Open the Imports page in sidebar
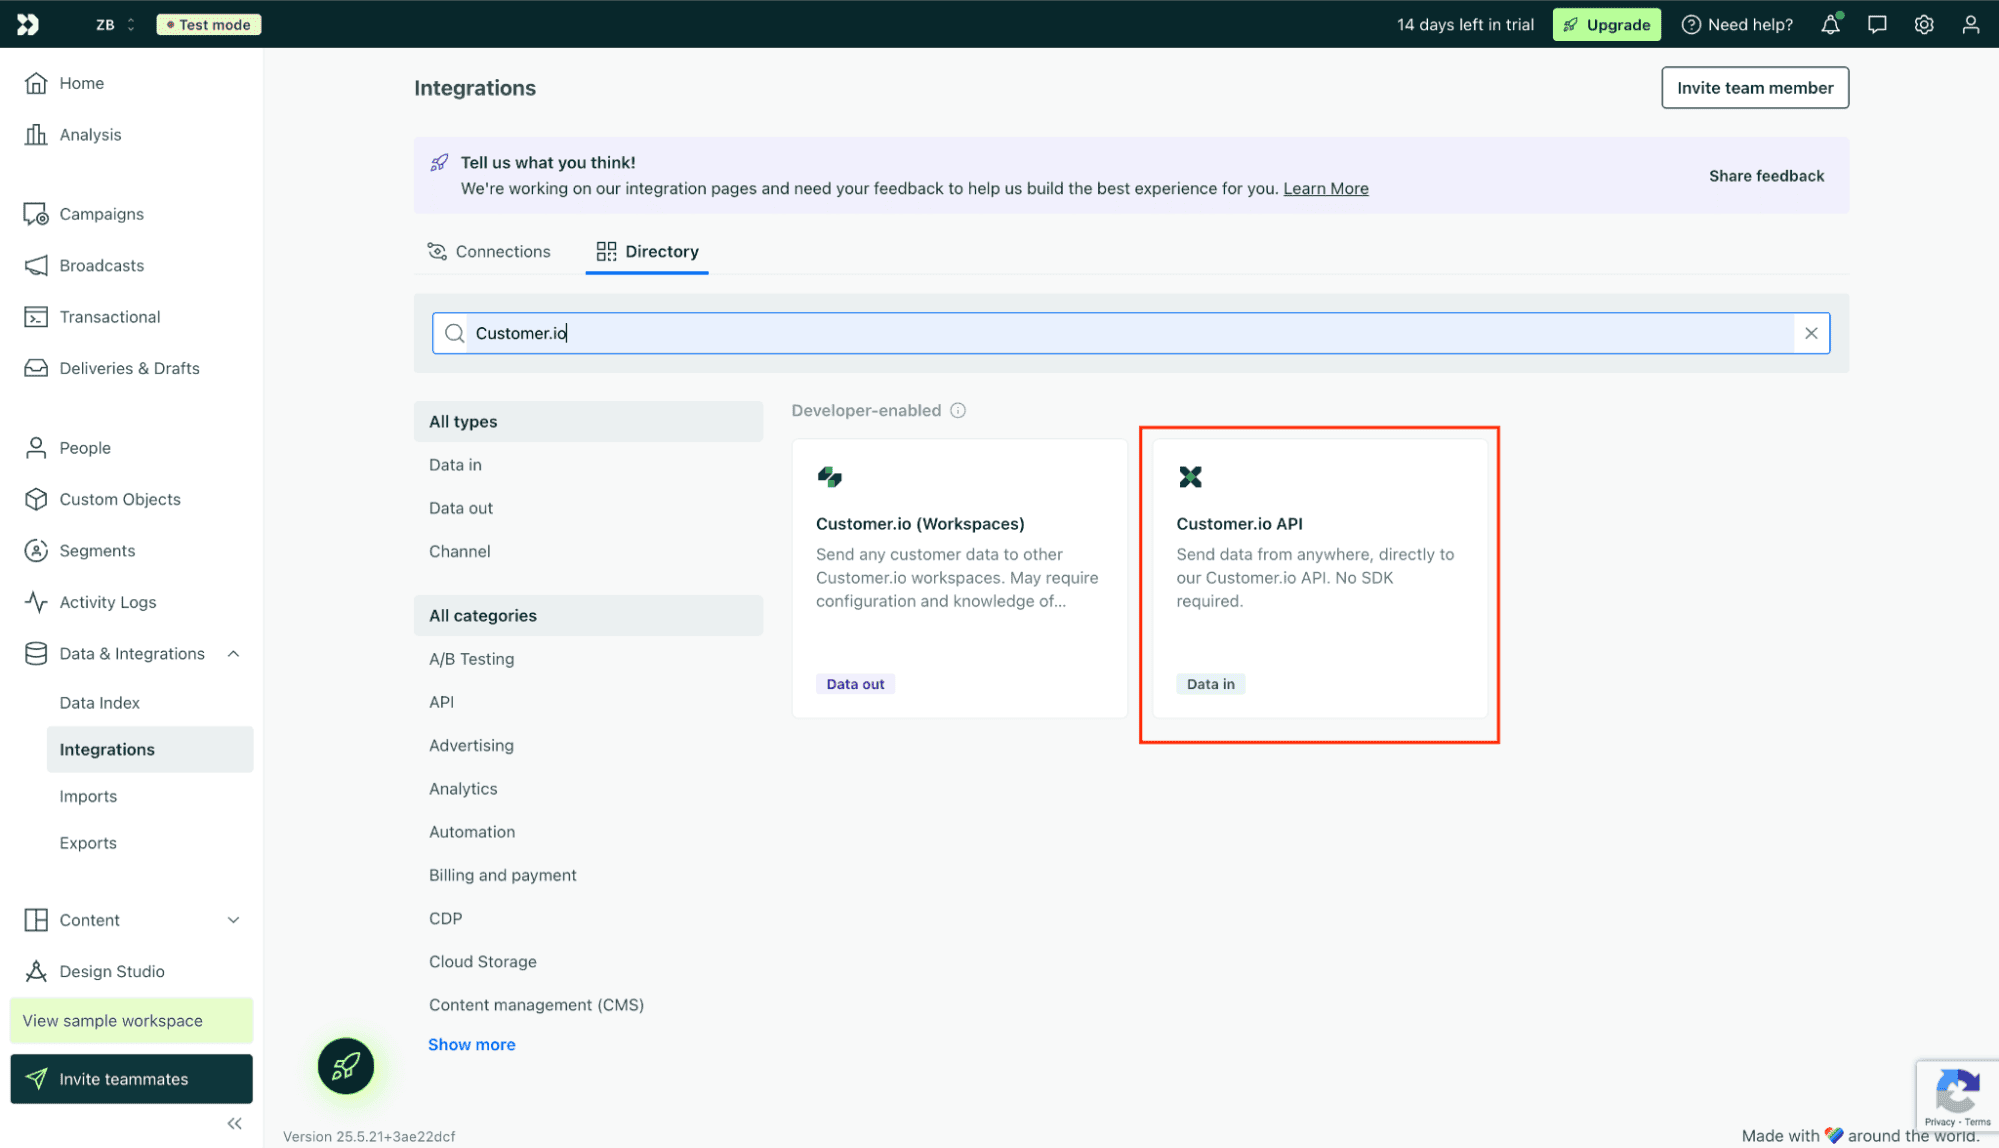Screen dimensions: 1999x1148 coord(88,795)
